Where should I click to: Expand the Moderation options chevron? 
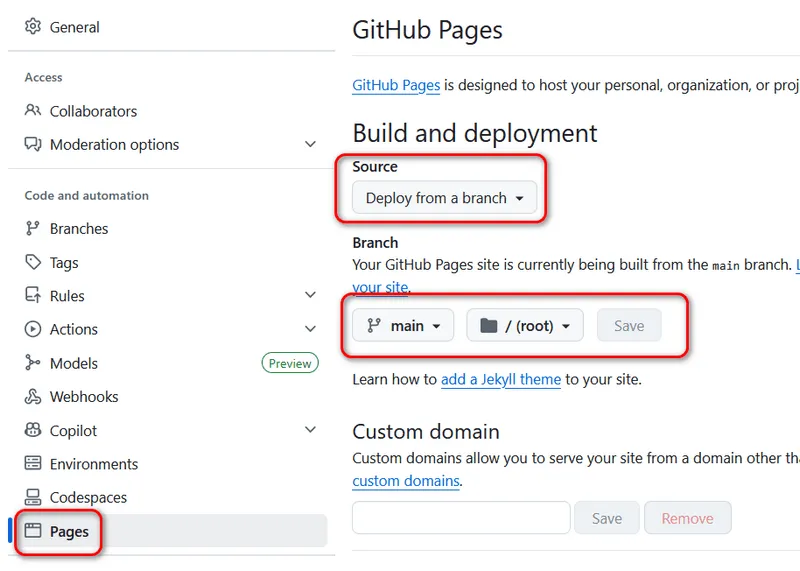click(x=310, y=145)
